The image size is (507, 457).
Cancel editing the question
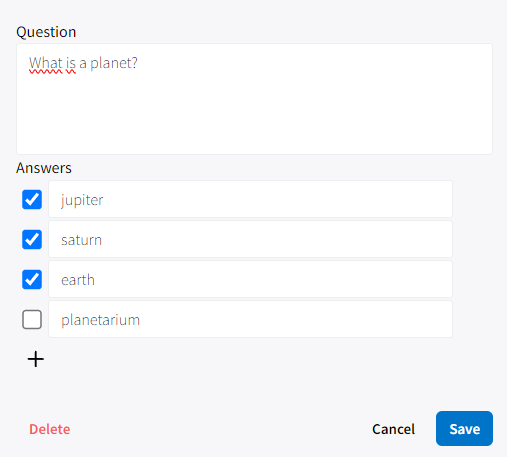(x=393, y=429)
